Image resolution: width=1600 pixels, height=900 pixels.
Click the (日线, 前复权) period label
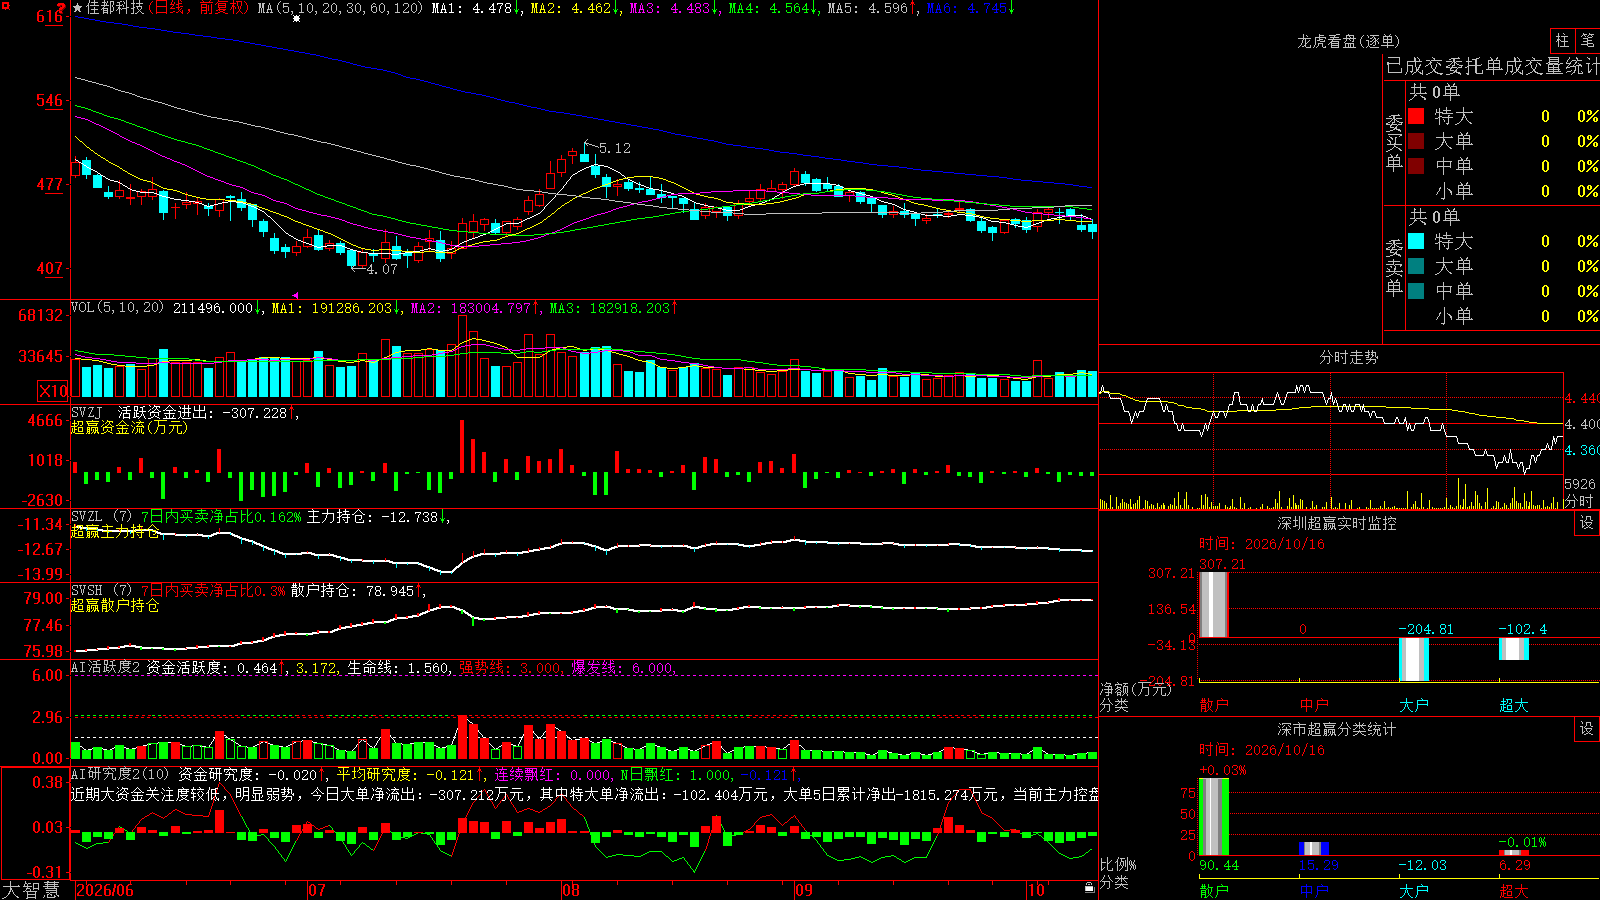(x=199, y=8)
